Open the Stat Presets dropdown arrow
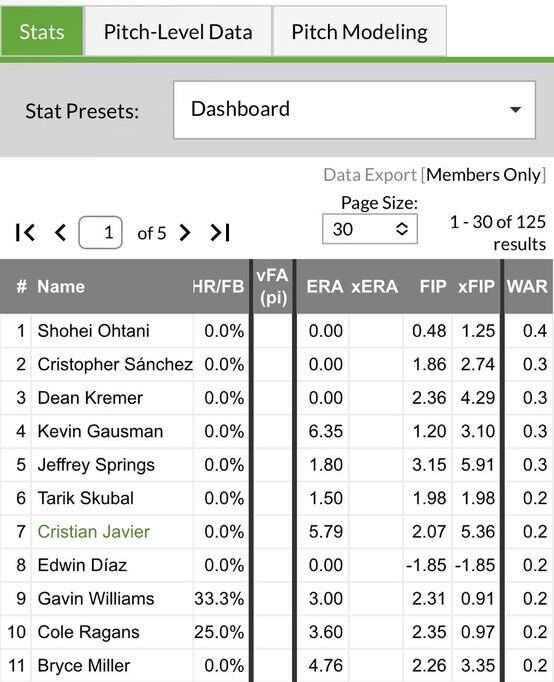Viewport: 554px width, 682px height. tap(515, 110)
